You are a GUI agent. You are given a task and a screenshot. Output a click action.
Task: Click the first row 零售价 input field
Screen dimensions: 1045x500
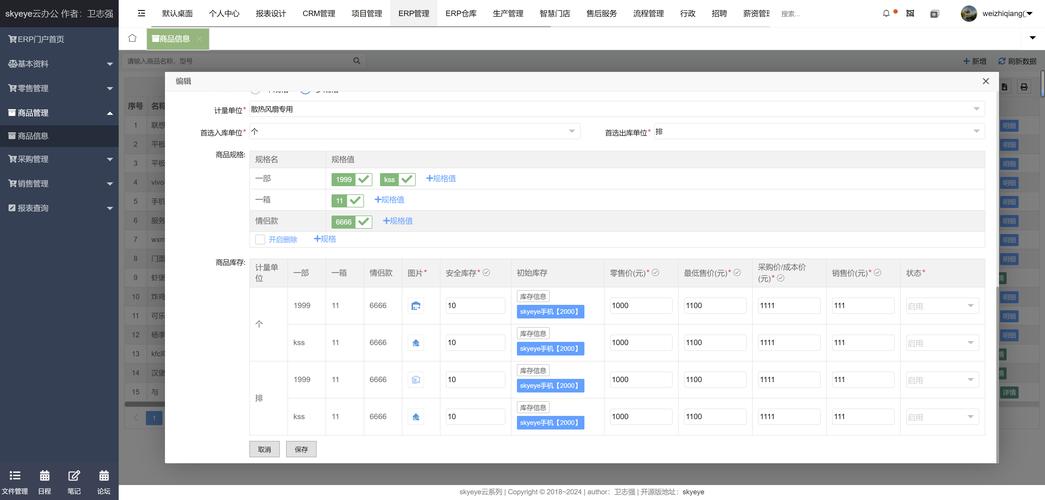click(x=640, y=305)
